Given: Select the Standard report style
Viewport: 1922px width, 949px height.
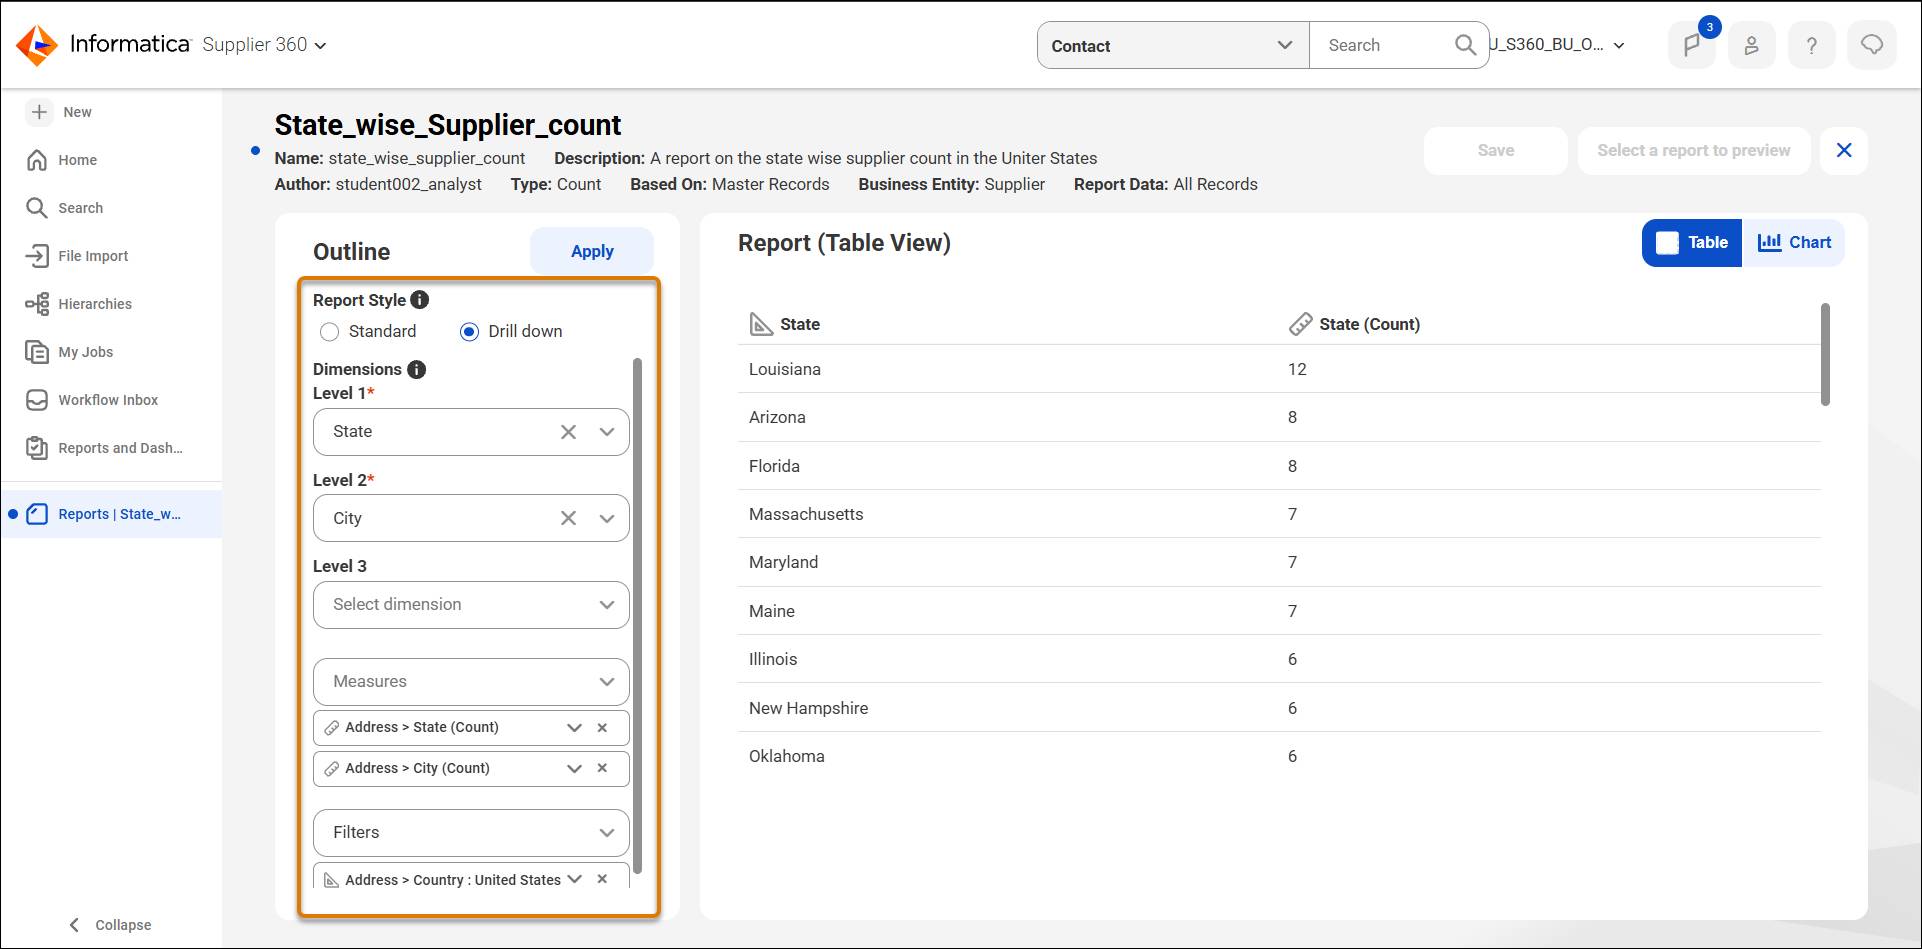Looking at the screenshot, I should pyautogui.click(x=329, y=332).
